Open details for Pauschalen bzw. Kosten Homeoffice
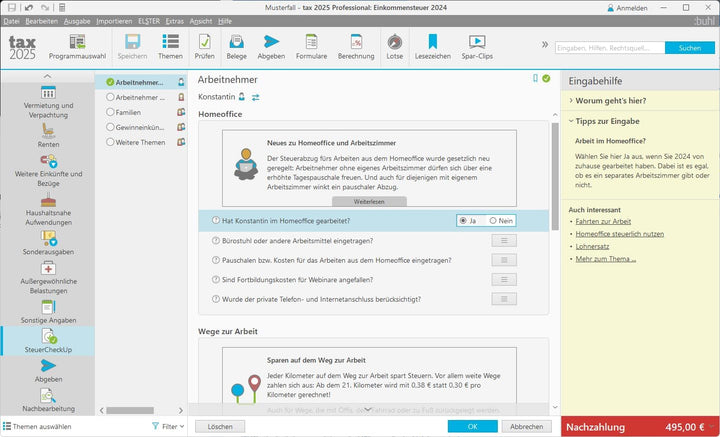Viewport: 720px width, 437px height. (x=504, y=260)
